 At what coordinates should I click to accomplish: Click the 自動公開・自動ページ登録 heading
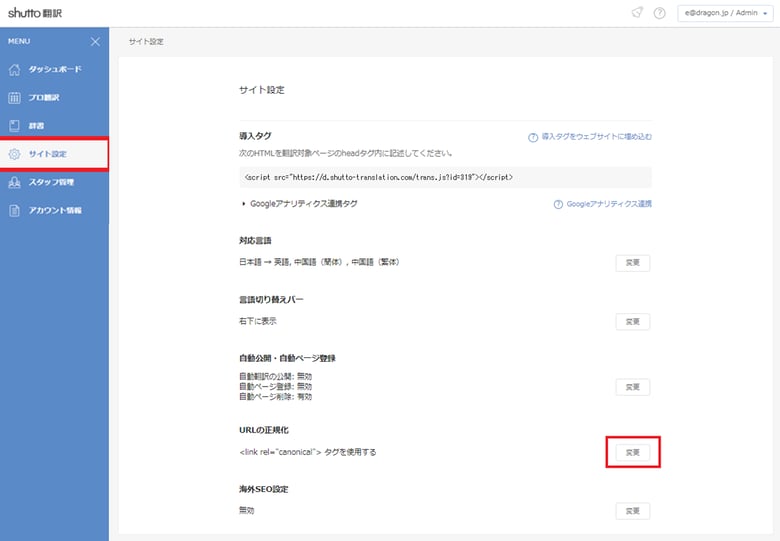(x=288, y=358)
